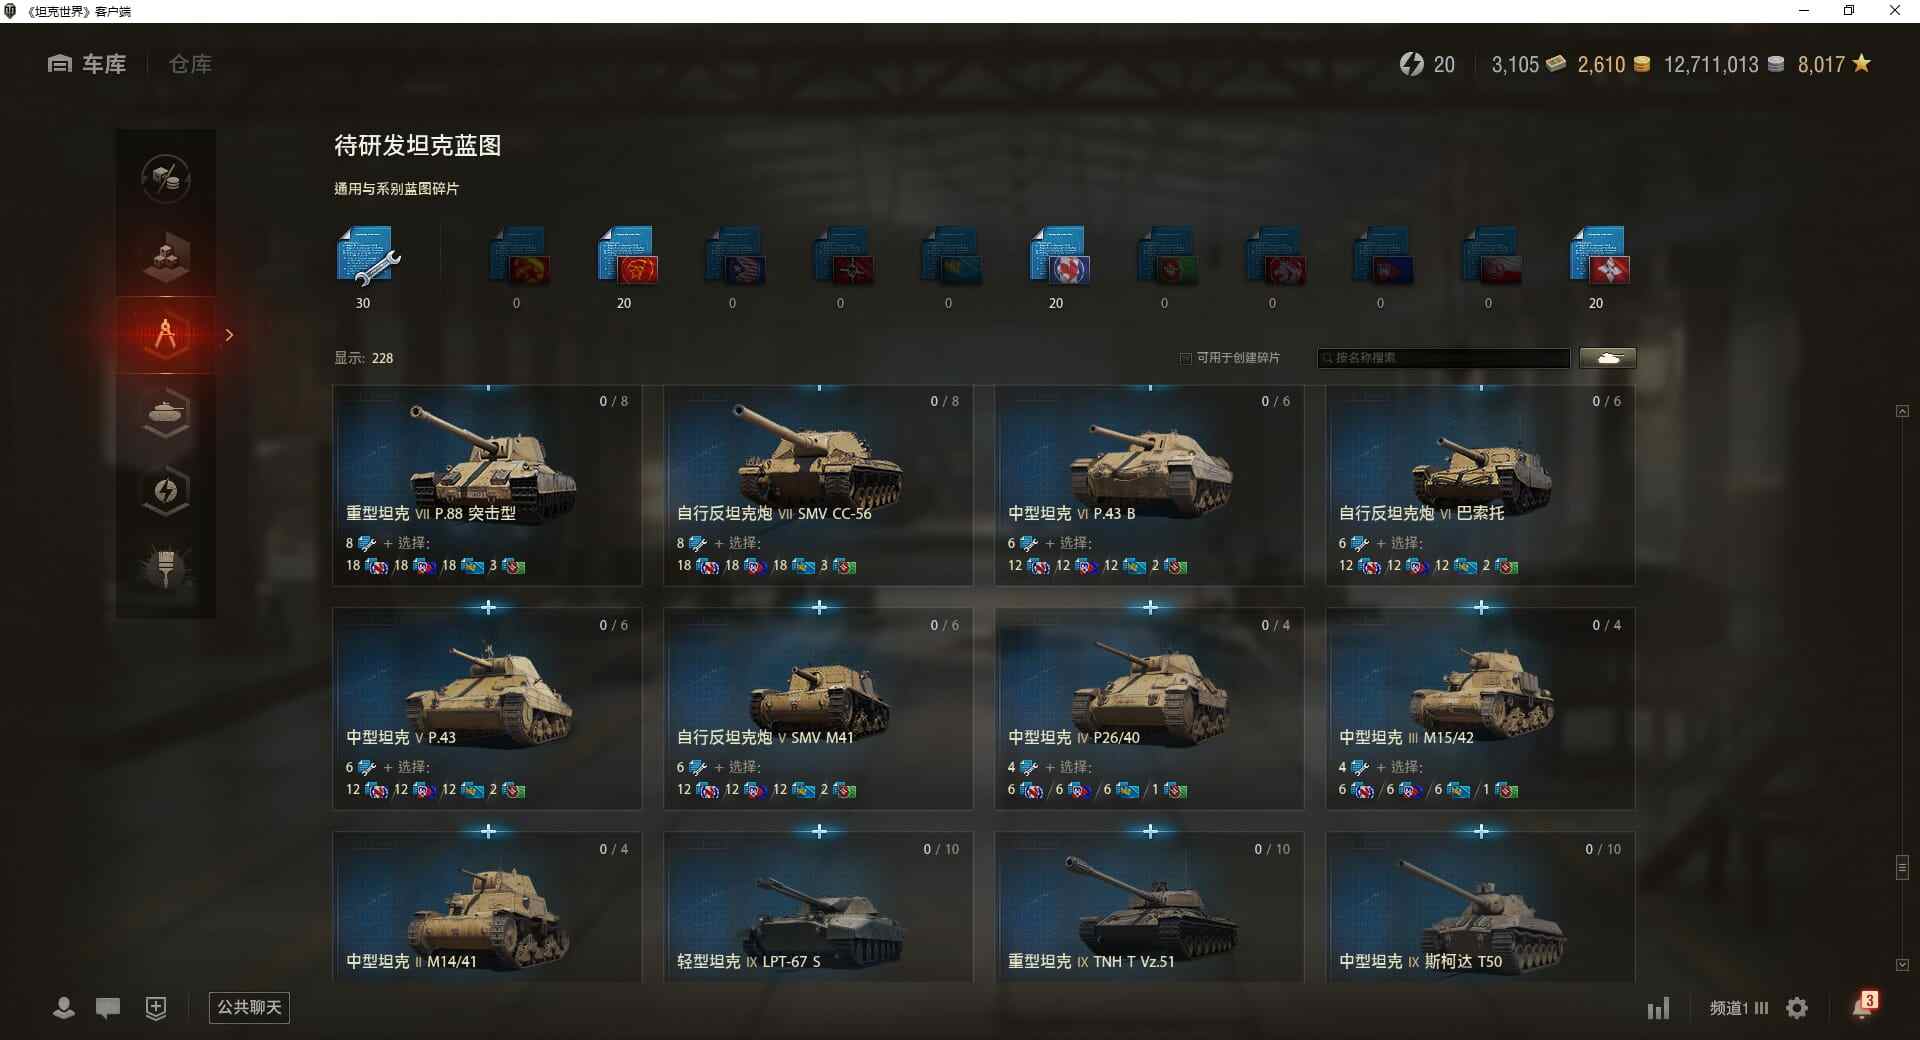Switch to 仓库 tab
Screen dimensions: 1920x1040
click(190, 64)
